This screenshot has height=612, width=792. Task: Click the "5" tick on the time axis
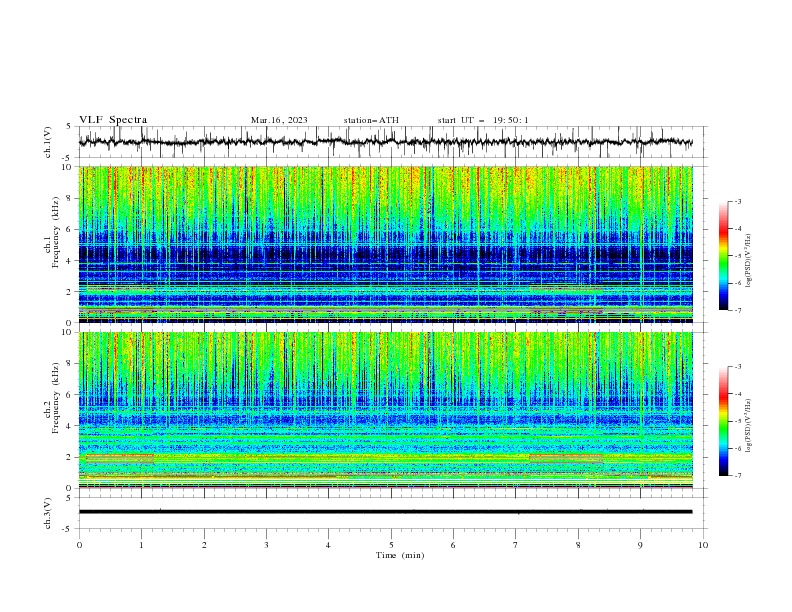[391, 545]
